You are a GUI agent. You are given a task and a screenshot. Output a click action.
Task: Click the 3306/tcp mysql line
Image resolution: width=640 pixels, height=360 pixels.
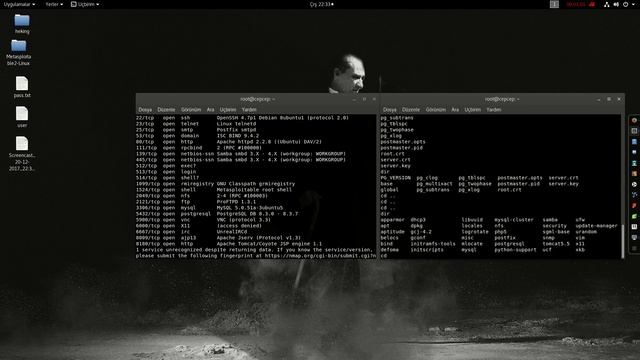coord(209,208)
